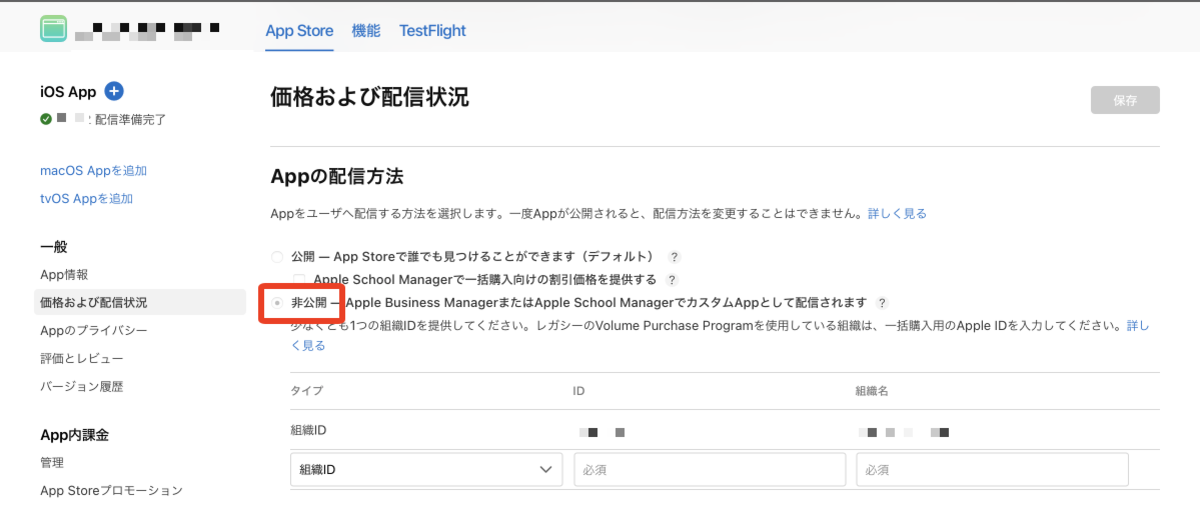Open the 詳しく見る link after the distribution description

pyautogui.click(x=897, y=214)
